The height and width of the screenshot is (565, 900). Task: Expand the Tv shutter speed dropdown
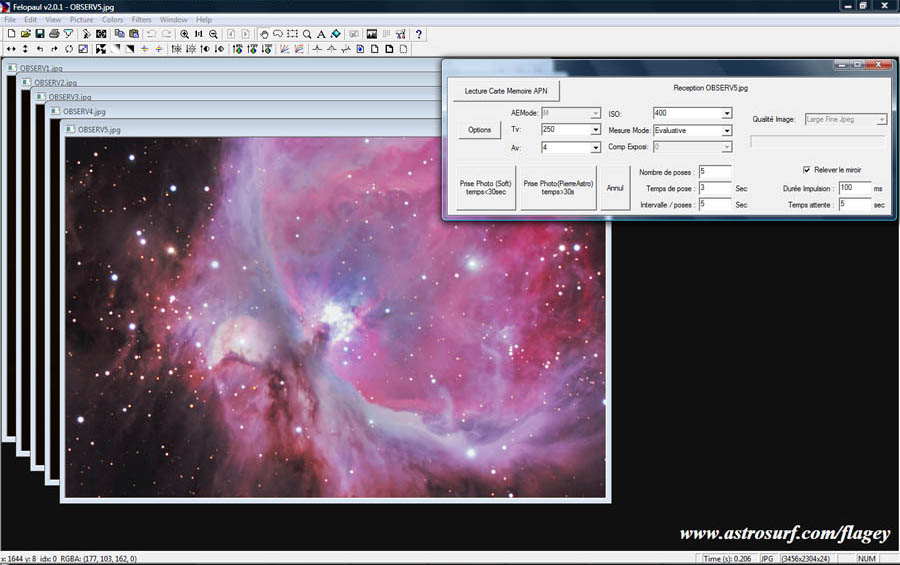(595, 130)
